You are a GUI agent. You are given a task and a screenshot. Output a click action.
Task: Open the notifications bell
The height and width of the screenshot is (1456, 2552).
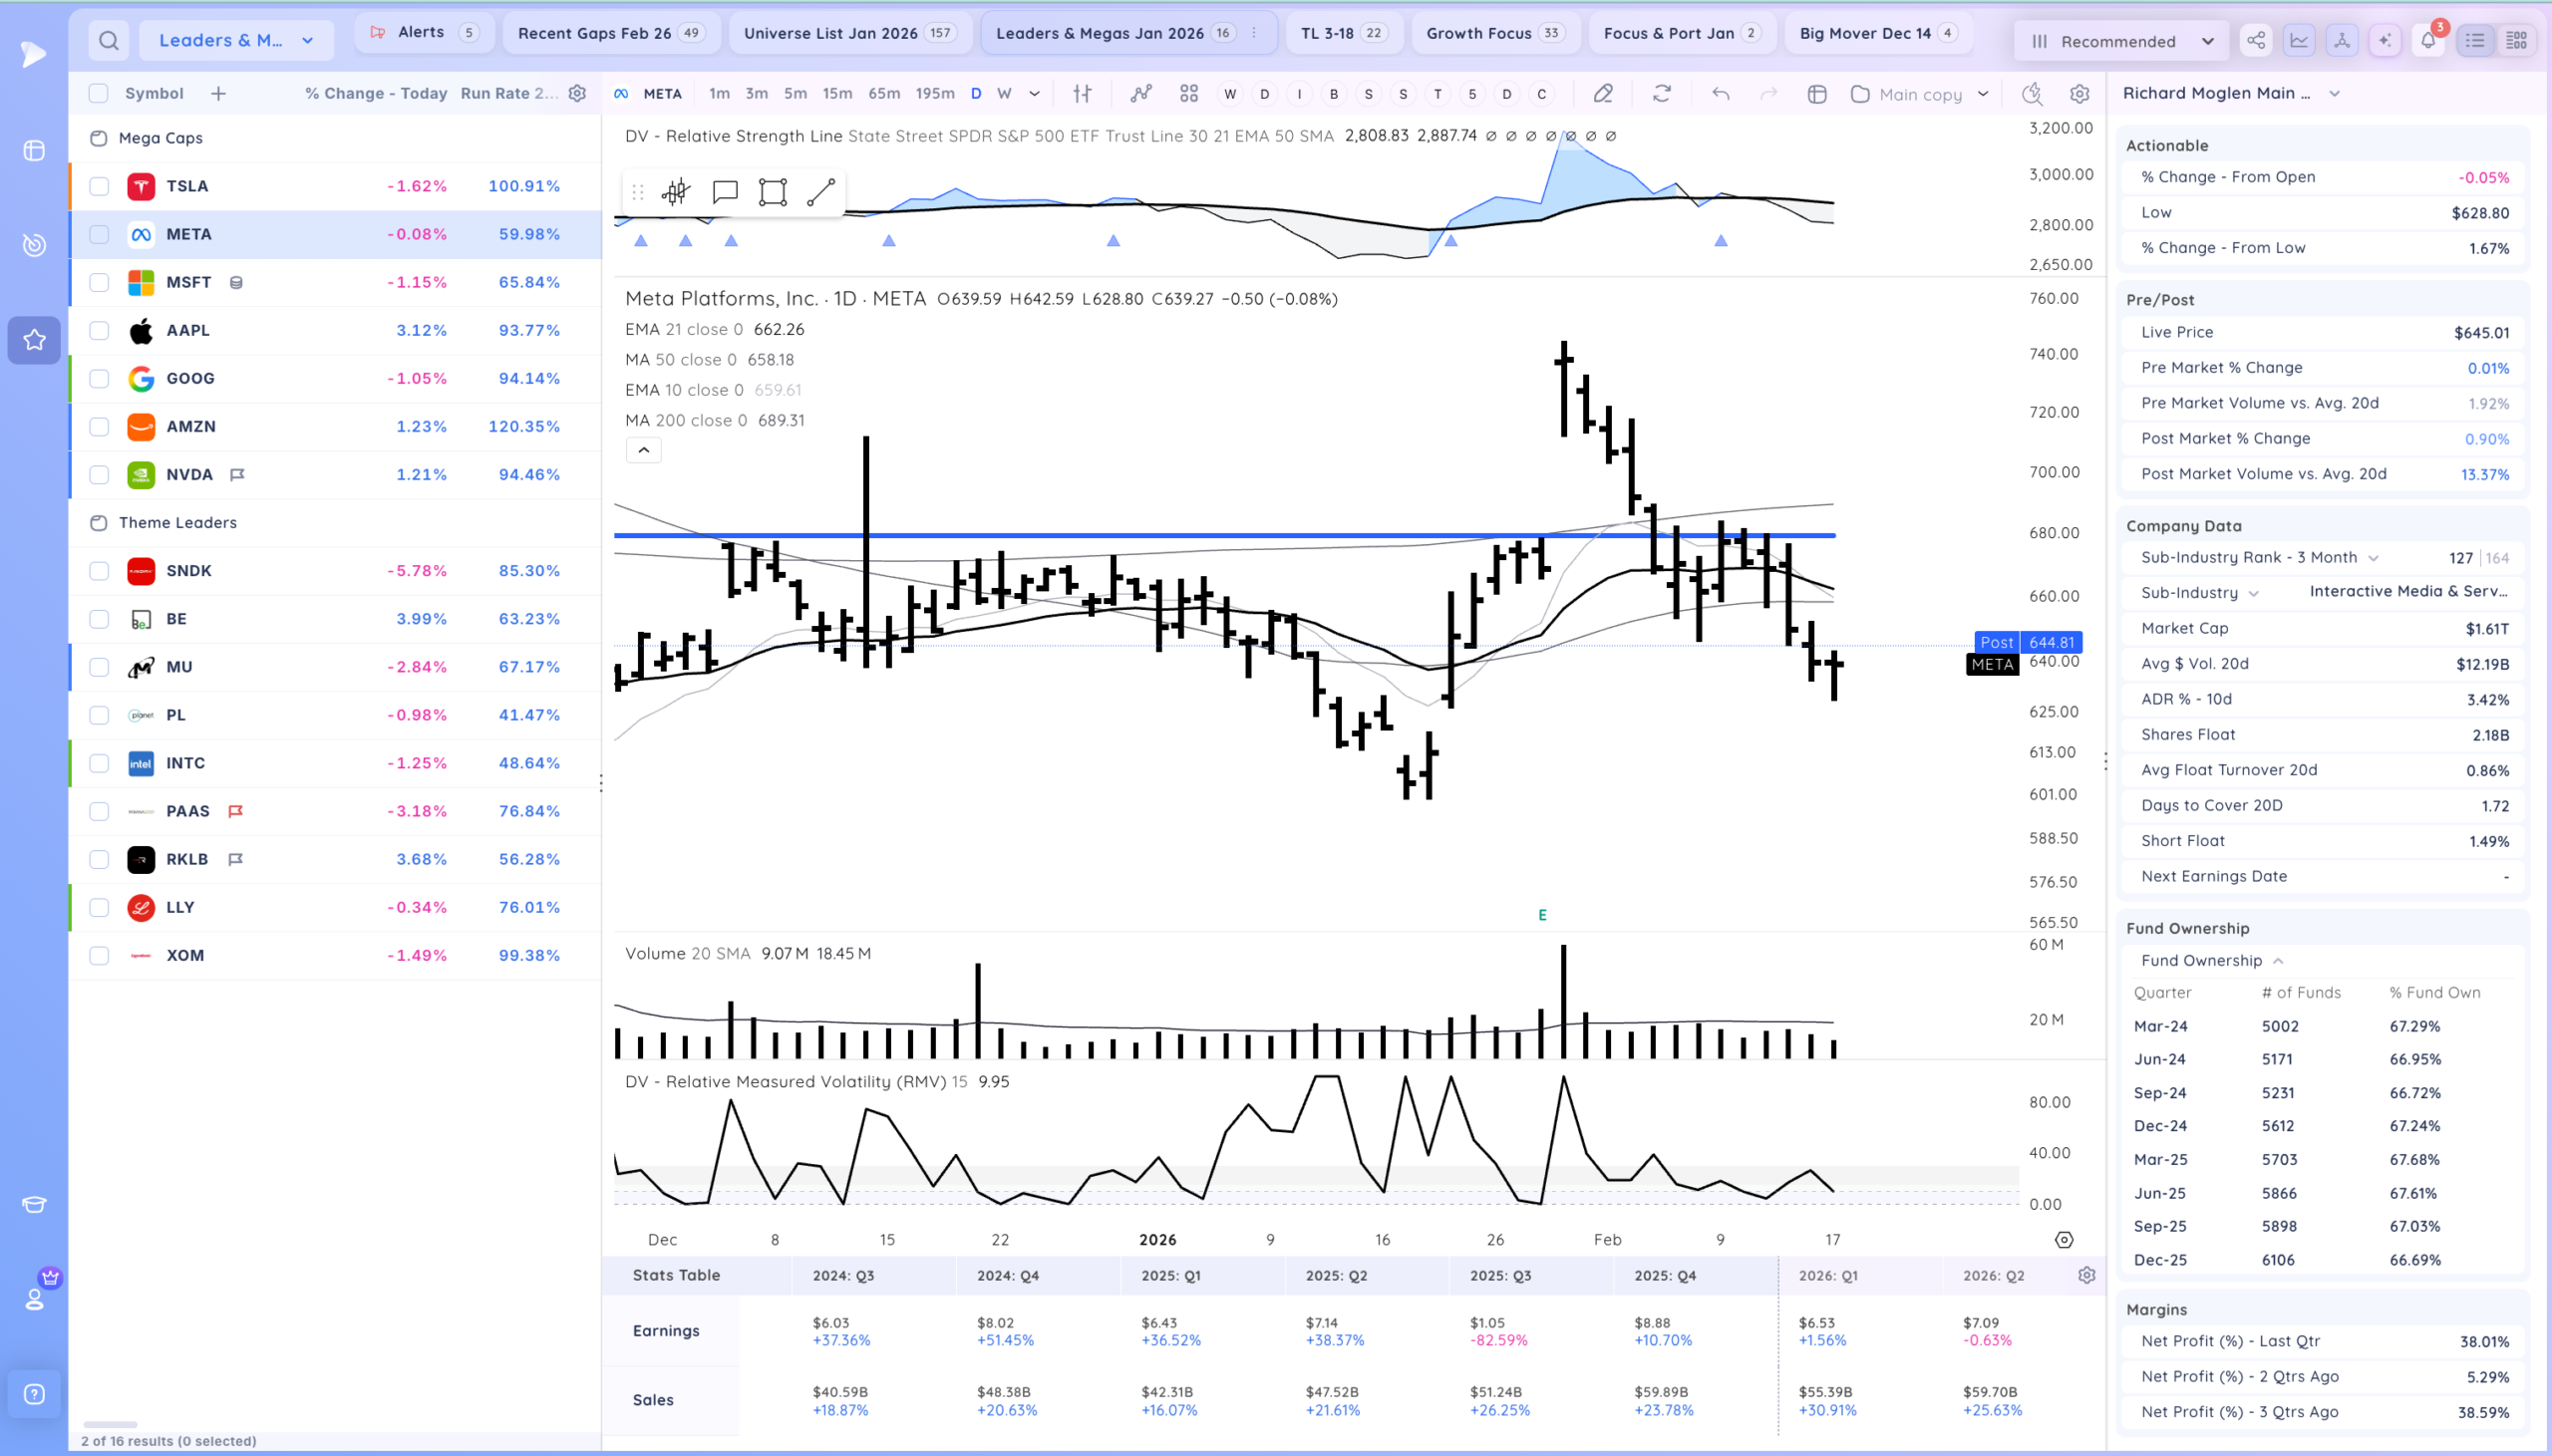pyautogui.click(x=2428, y=41)
